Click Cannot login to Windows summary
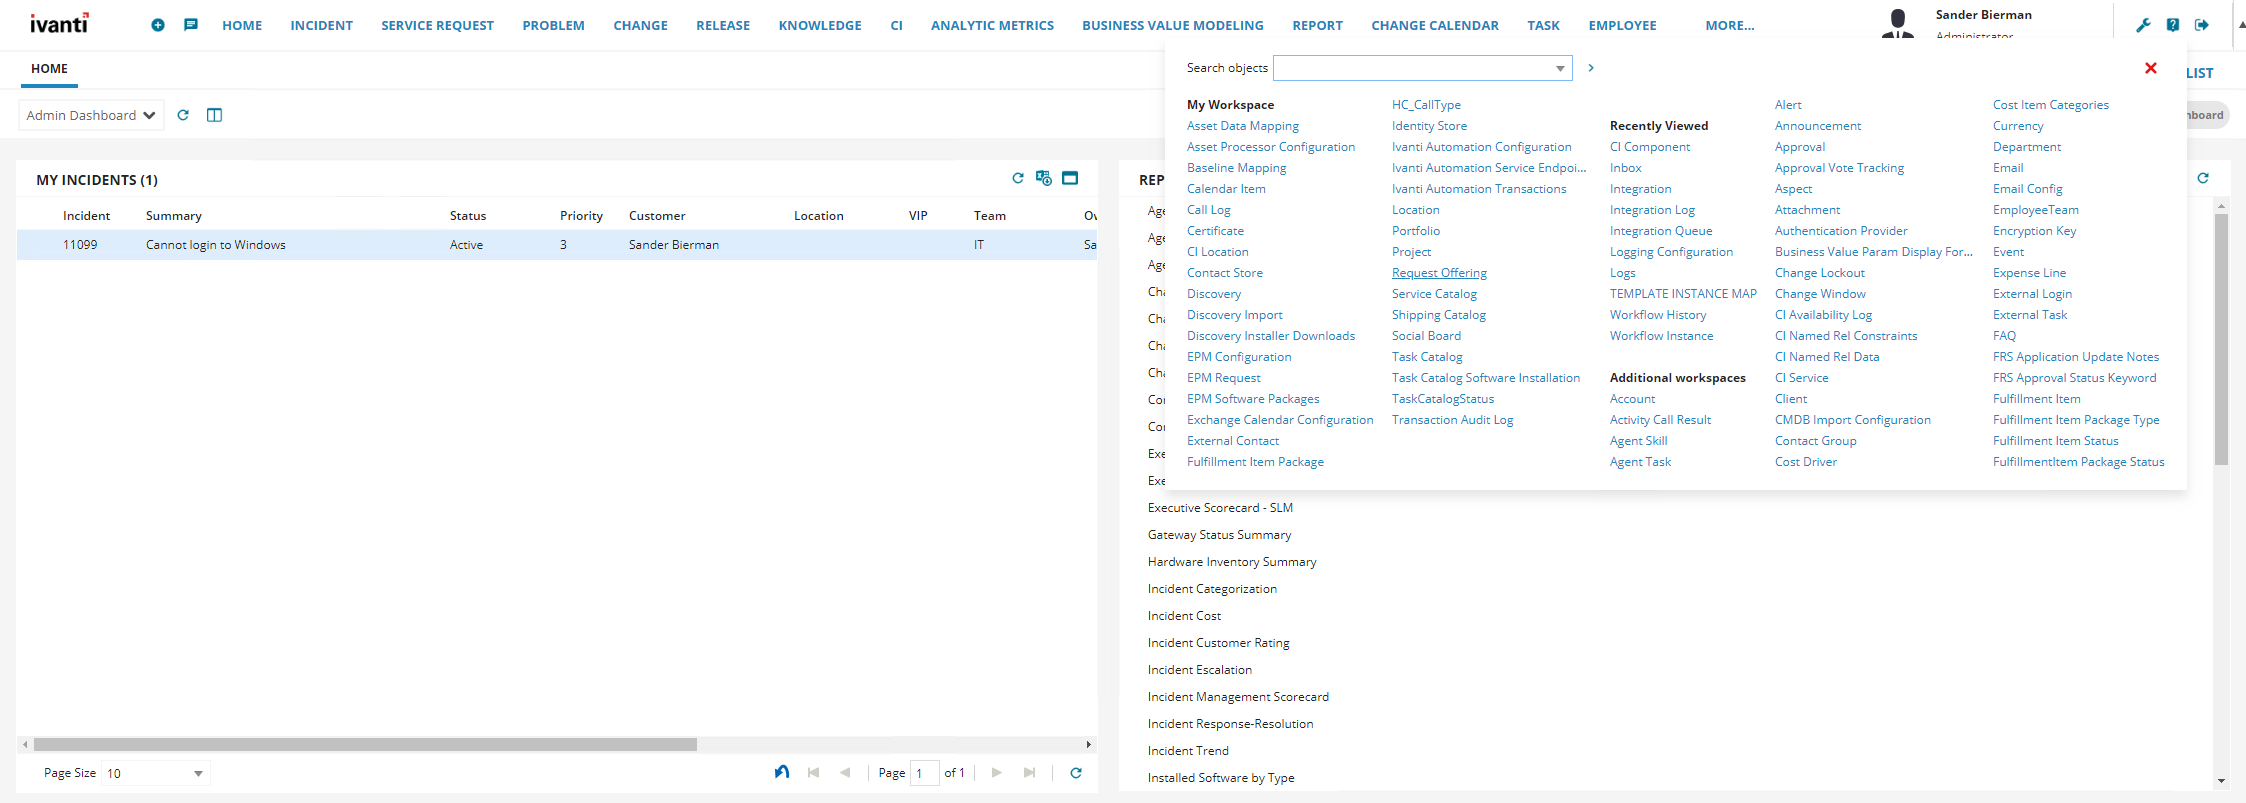 pyautogui.click(x=216, y=245)
